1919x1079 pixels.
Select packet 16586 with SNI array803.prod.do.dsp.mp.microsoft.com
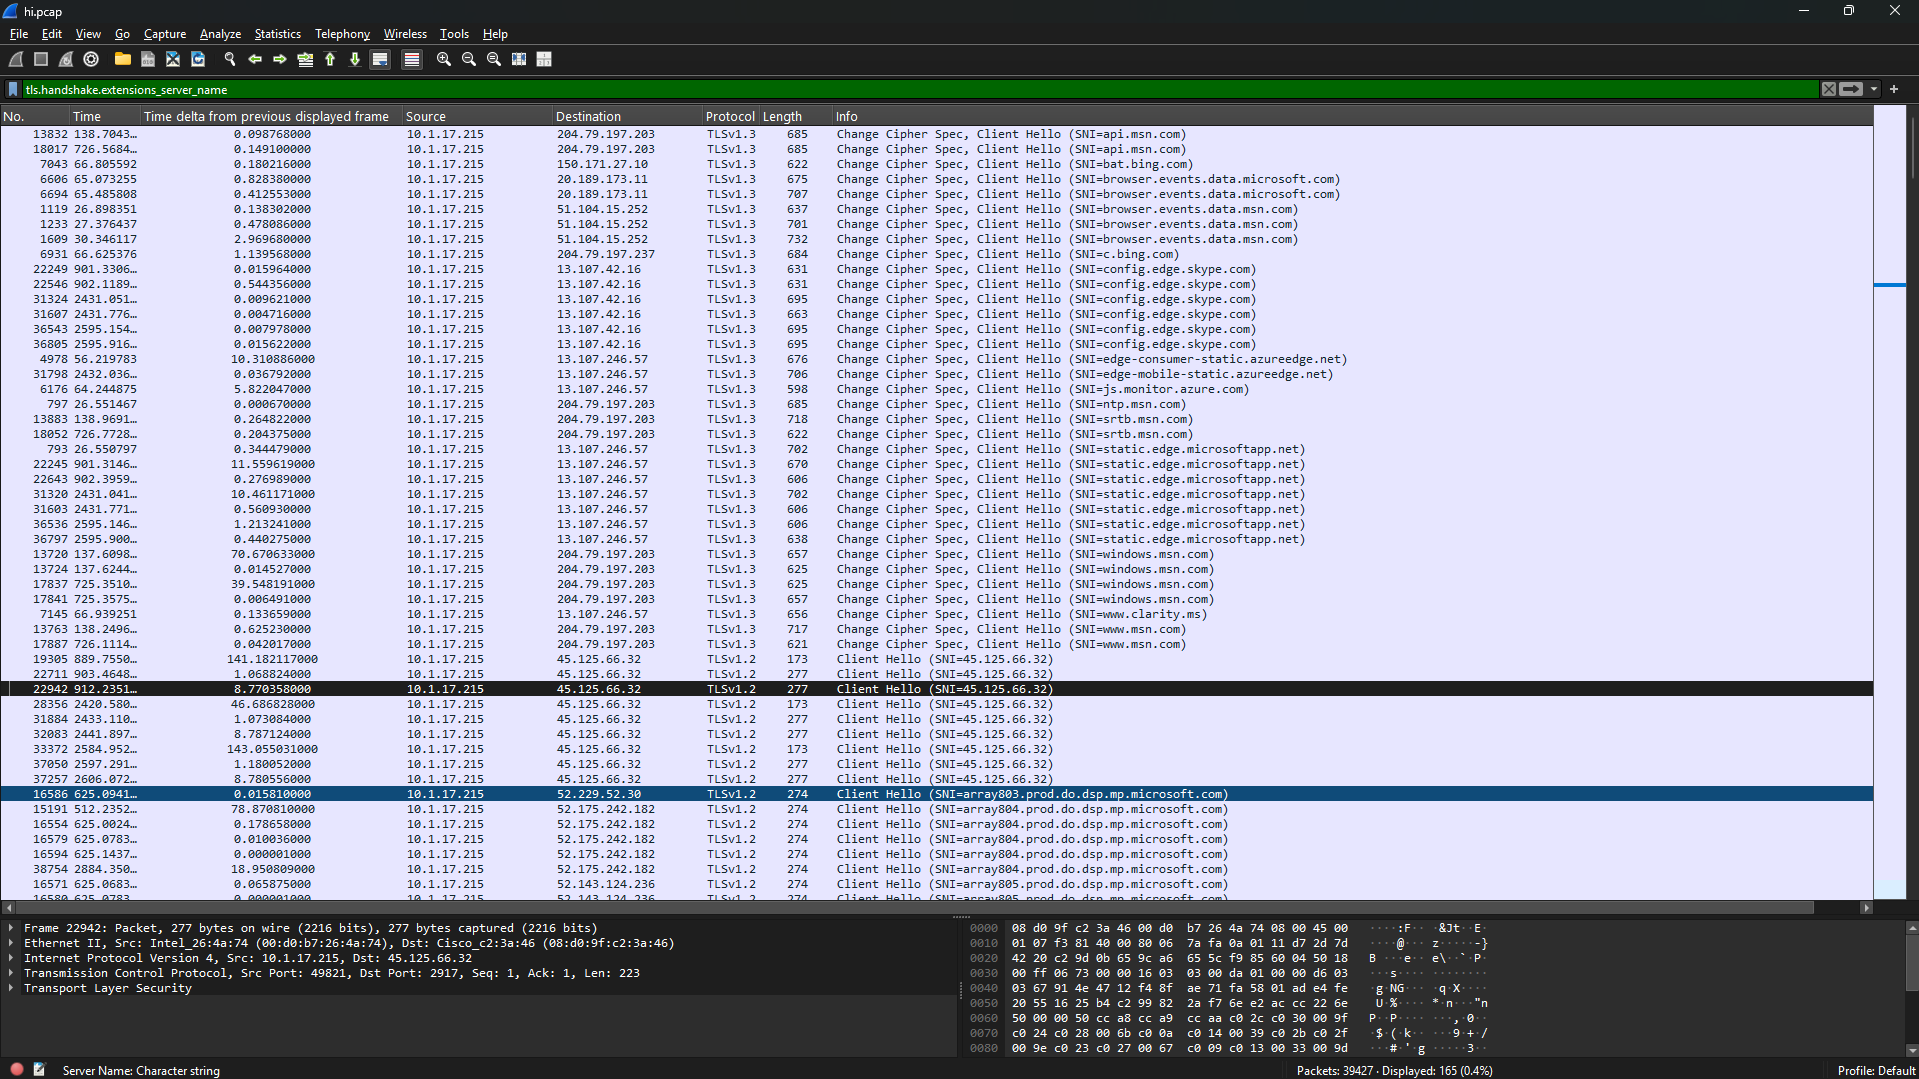[936, 794]
